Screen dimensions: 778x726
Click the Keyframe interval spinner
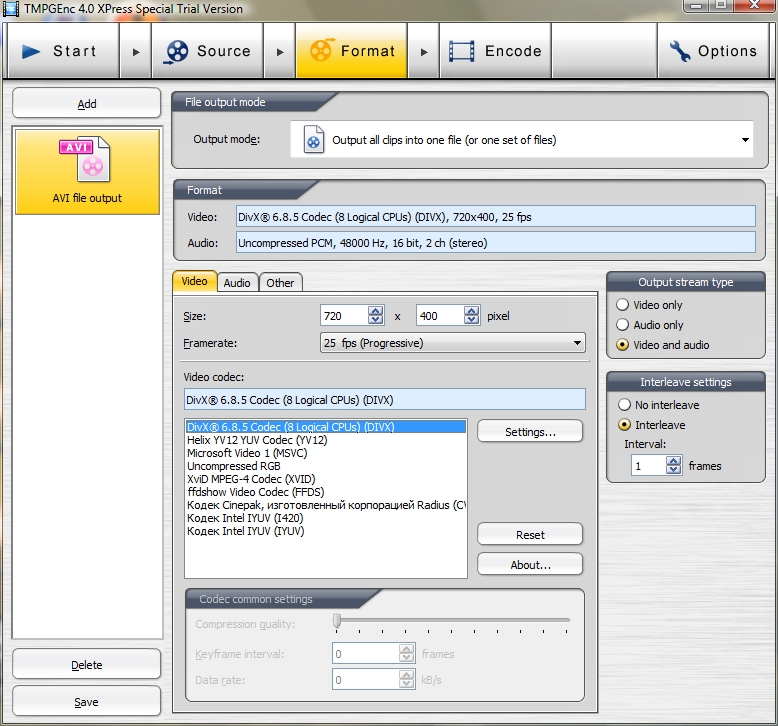coord(406,653)
